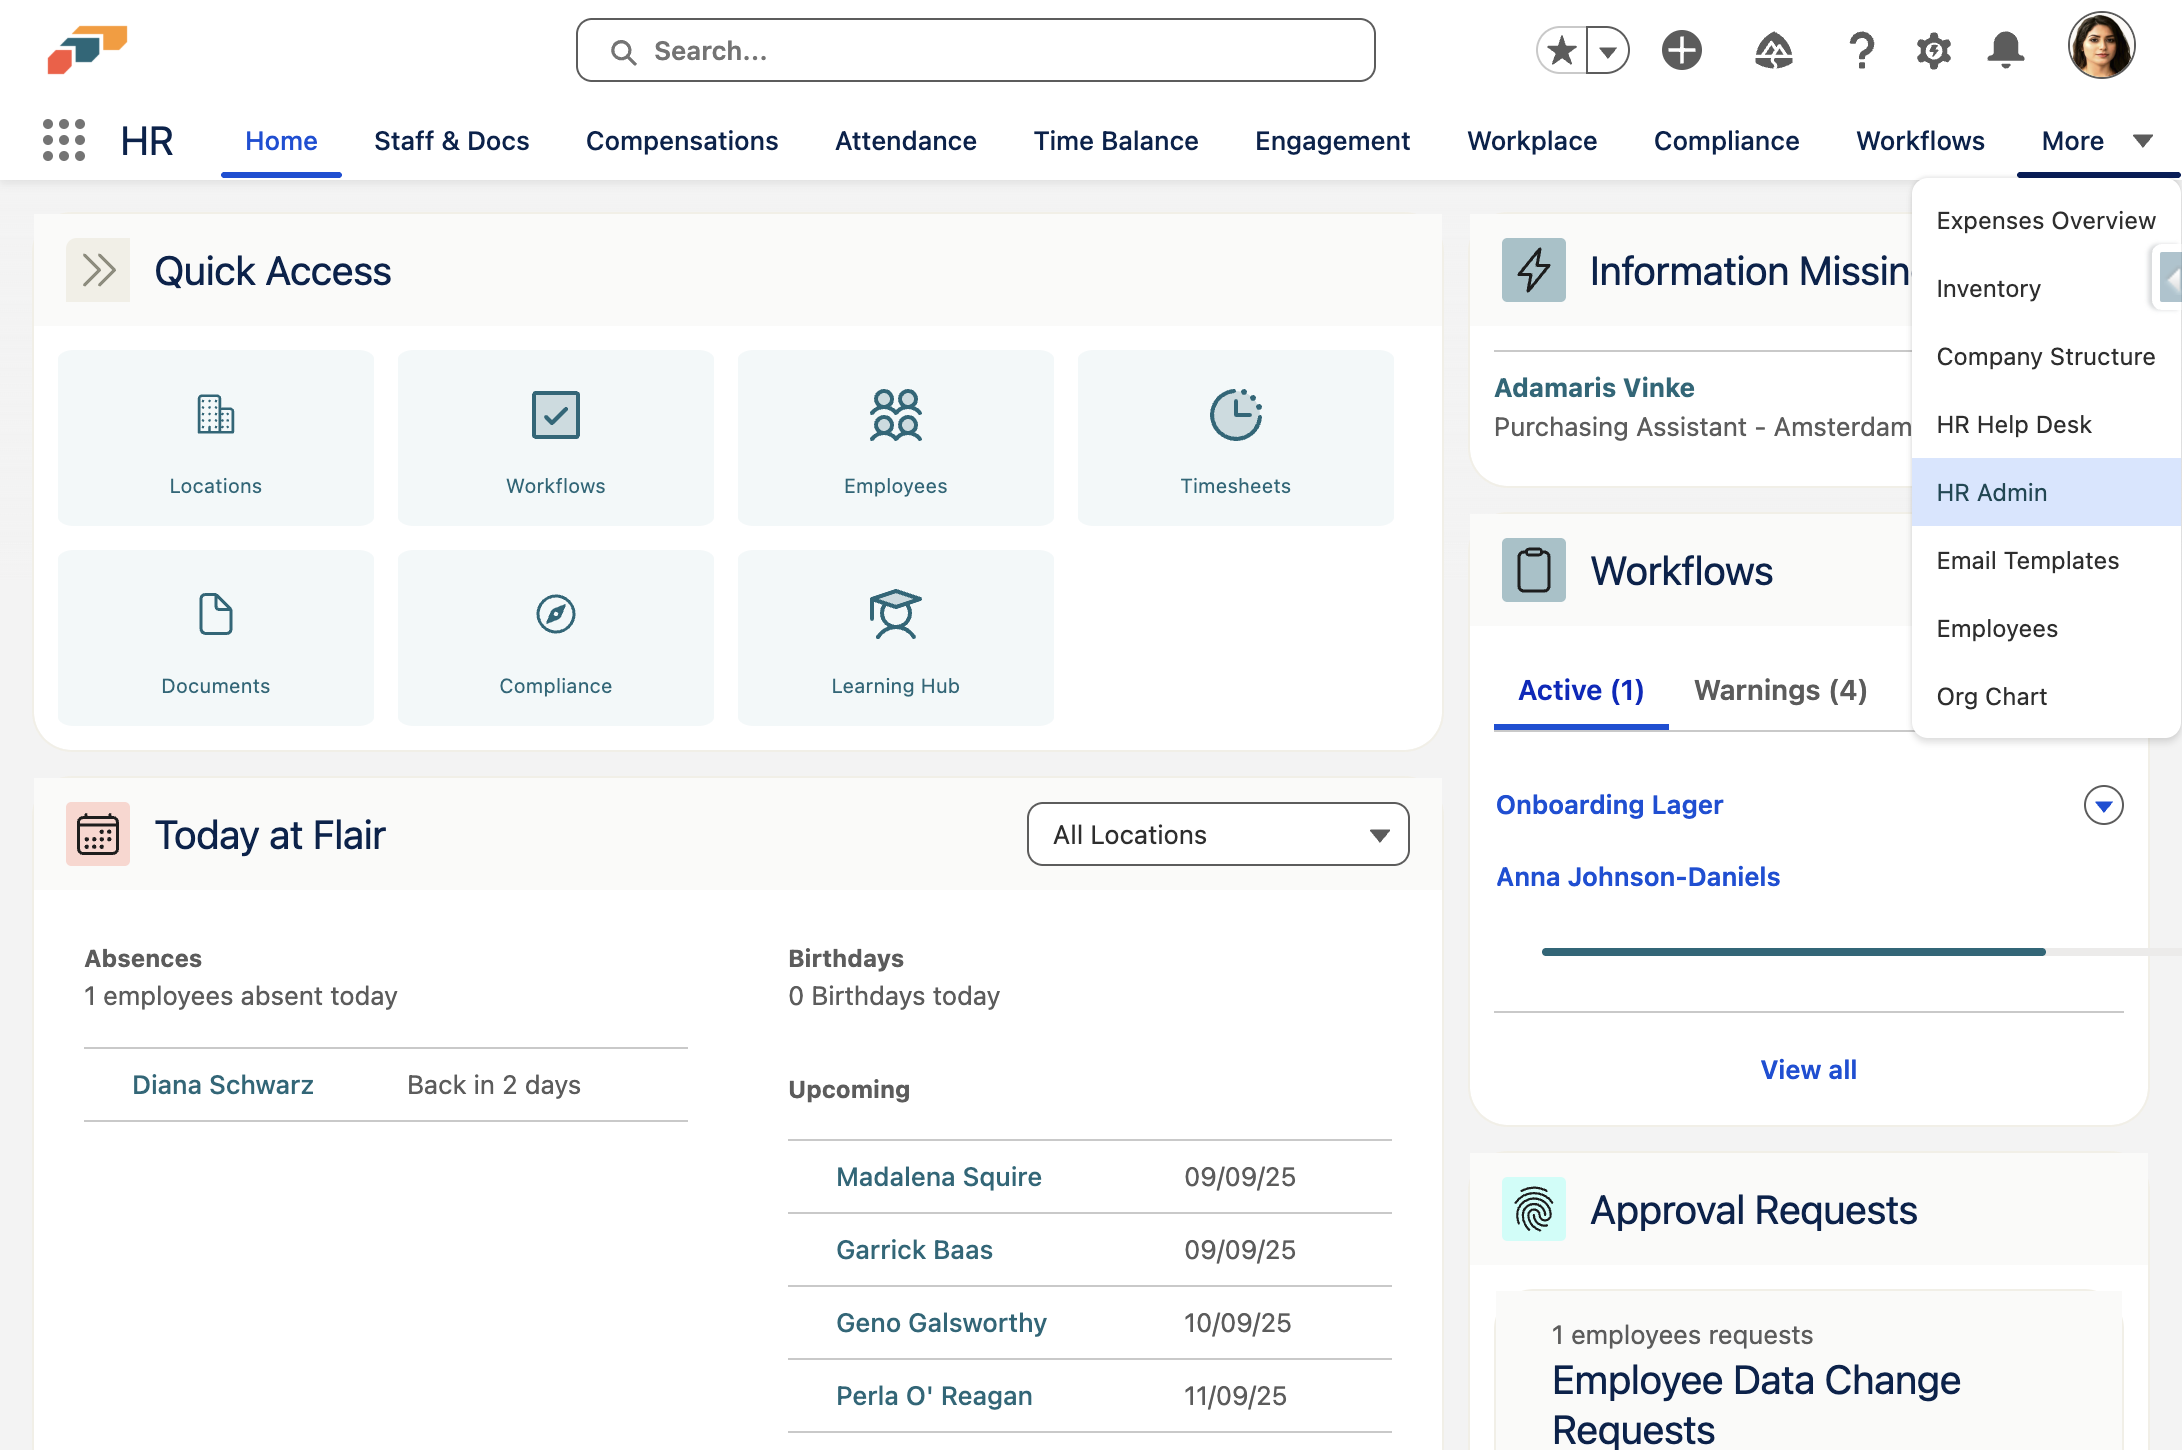Open the Locations quick access tile
The width and height of the screenshot is (2182, 1450).
pyautogui.click(x=215, y=437)
